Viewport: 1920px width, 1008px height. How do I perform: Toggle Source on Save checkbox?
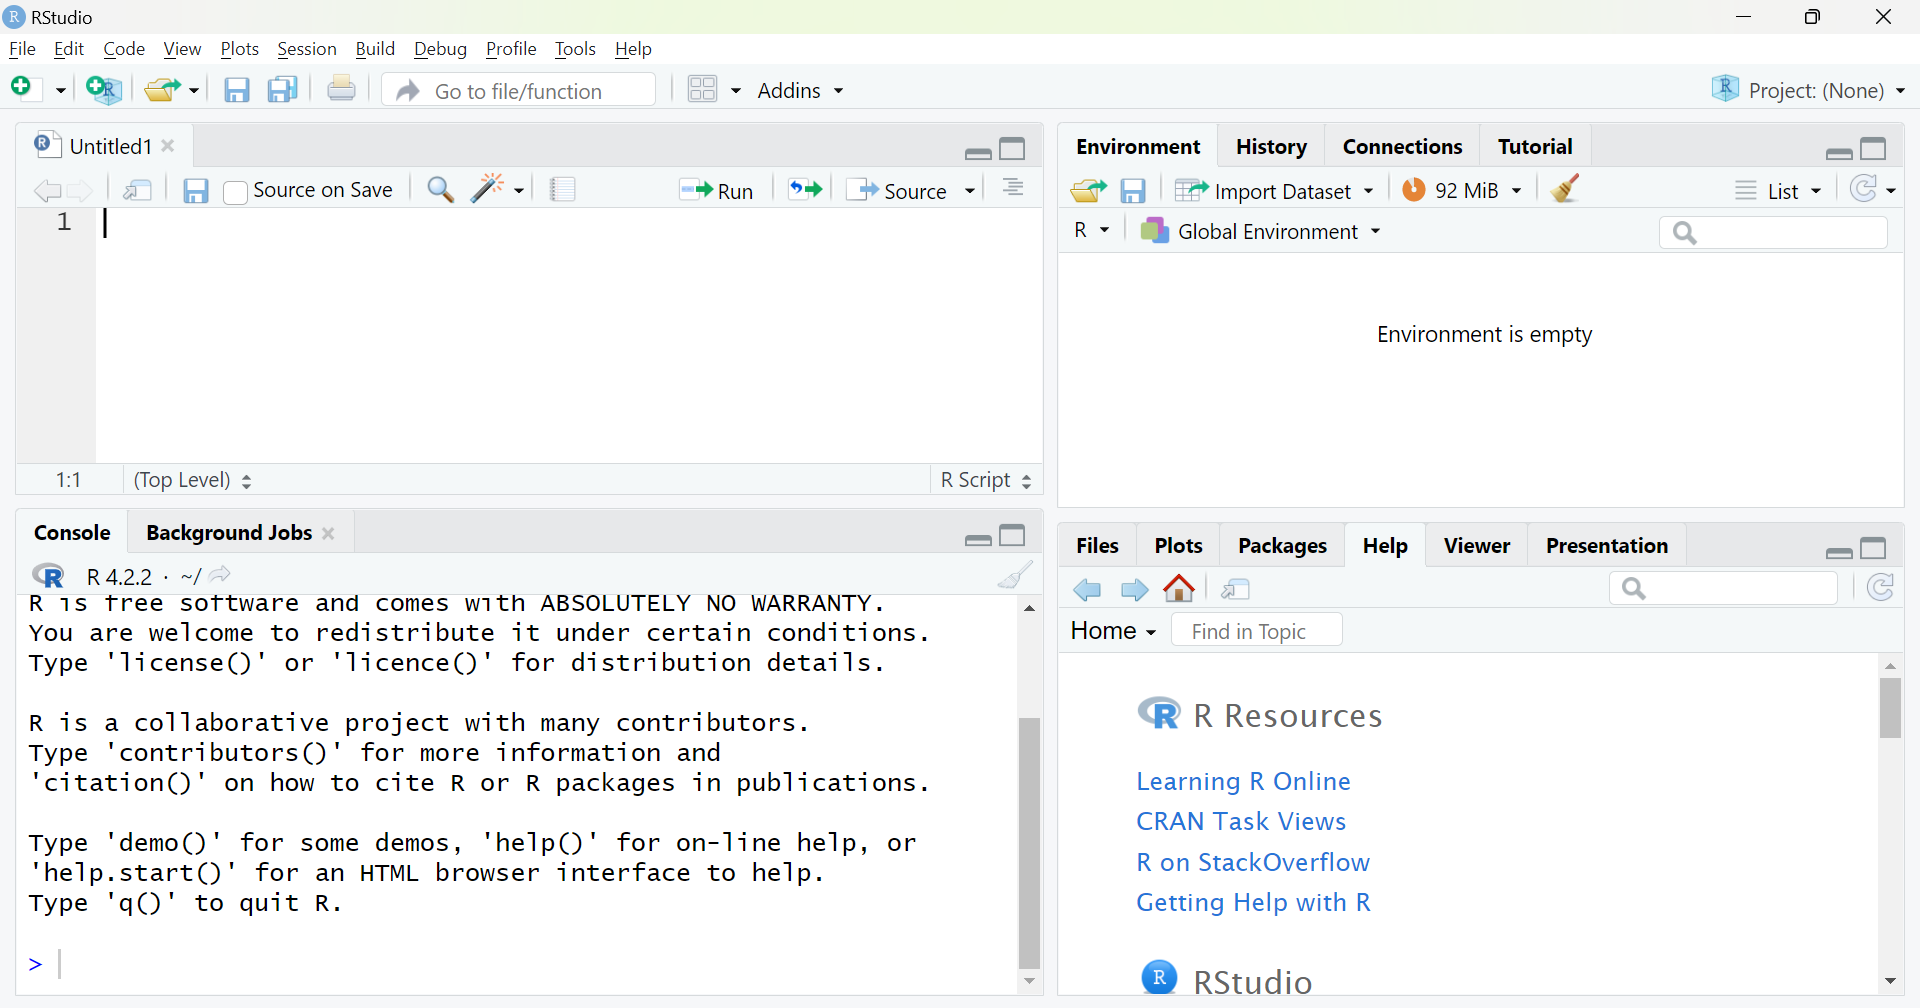pyautogui.click(x=235, y=191)
